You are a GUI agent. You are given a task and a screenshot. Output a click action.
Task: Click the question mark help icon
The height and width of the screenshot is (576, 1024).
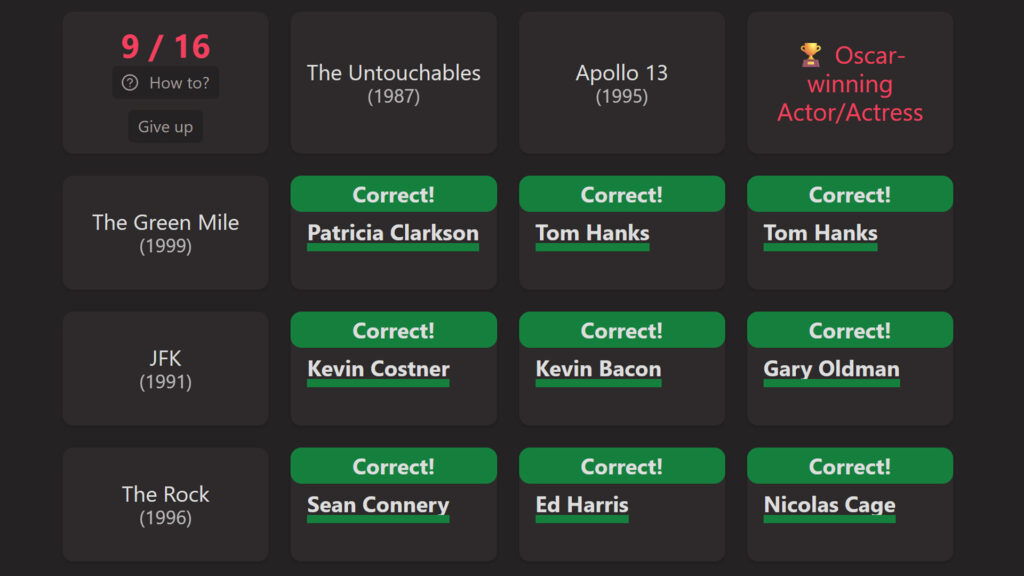[130, 83]
